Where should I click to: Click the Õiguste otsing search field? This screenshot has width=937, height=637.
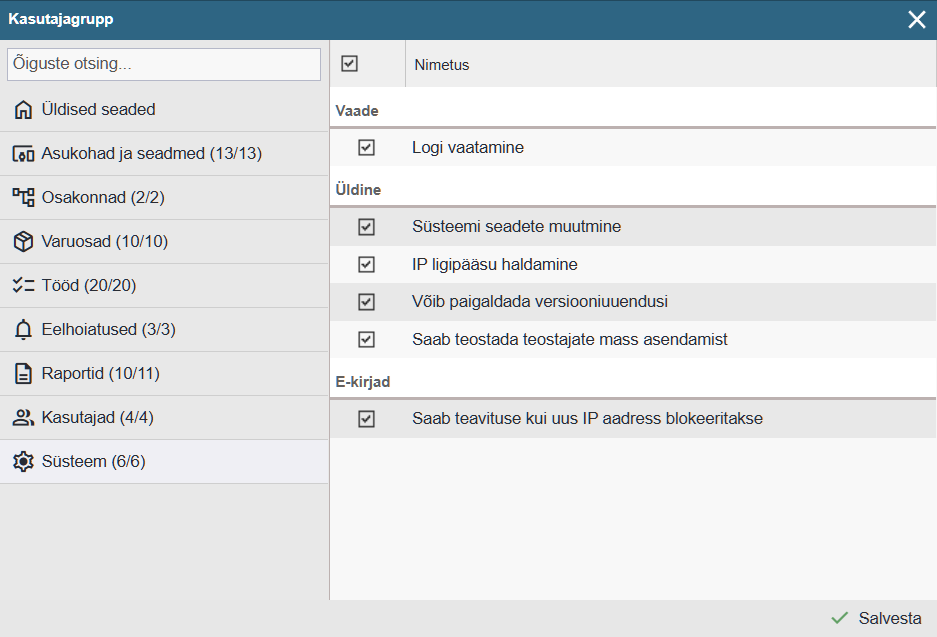pos(164,64)
